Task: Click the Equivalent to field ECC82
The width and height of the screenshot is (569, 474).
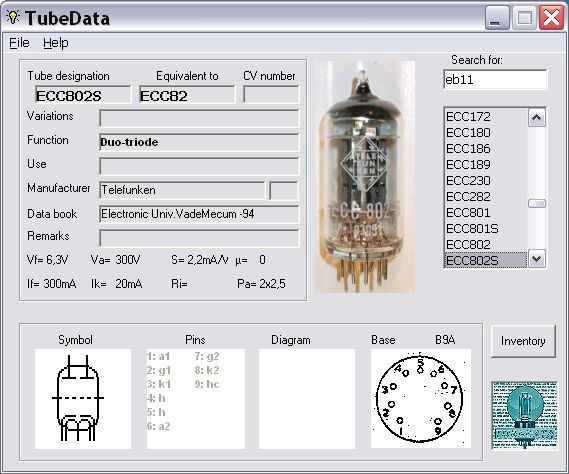Action: 187,95
